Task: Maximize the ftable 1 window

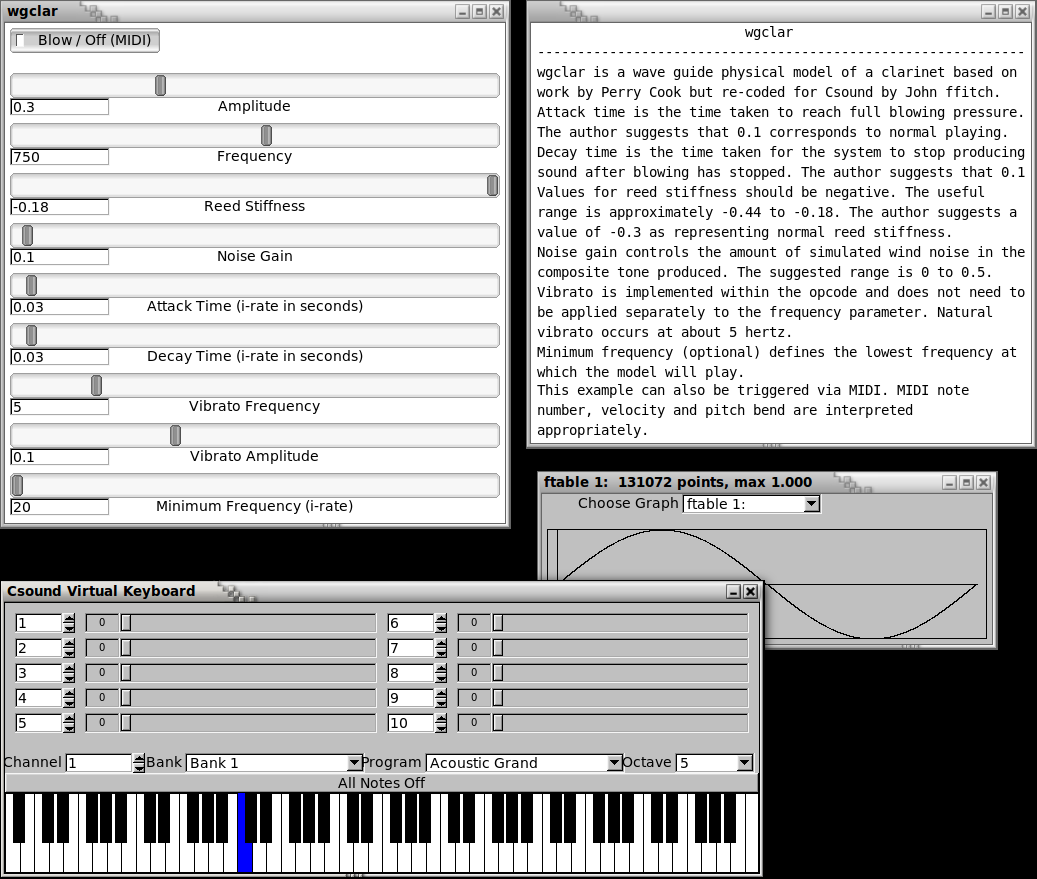Action: click(x=967, y=483)
